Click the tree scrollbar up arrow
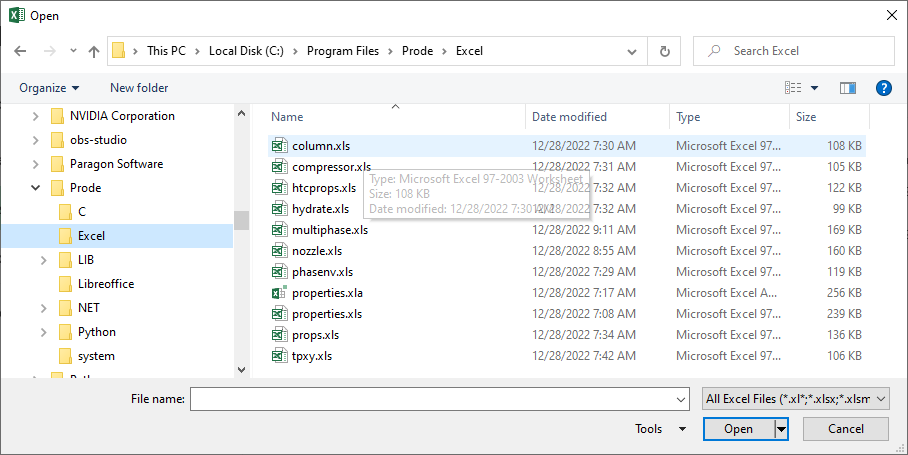908x455 pixels. pyautogui.click(x=241, y=114)
